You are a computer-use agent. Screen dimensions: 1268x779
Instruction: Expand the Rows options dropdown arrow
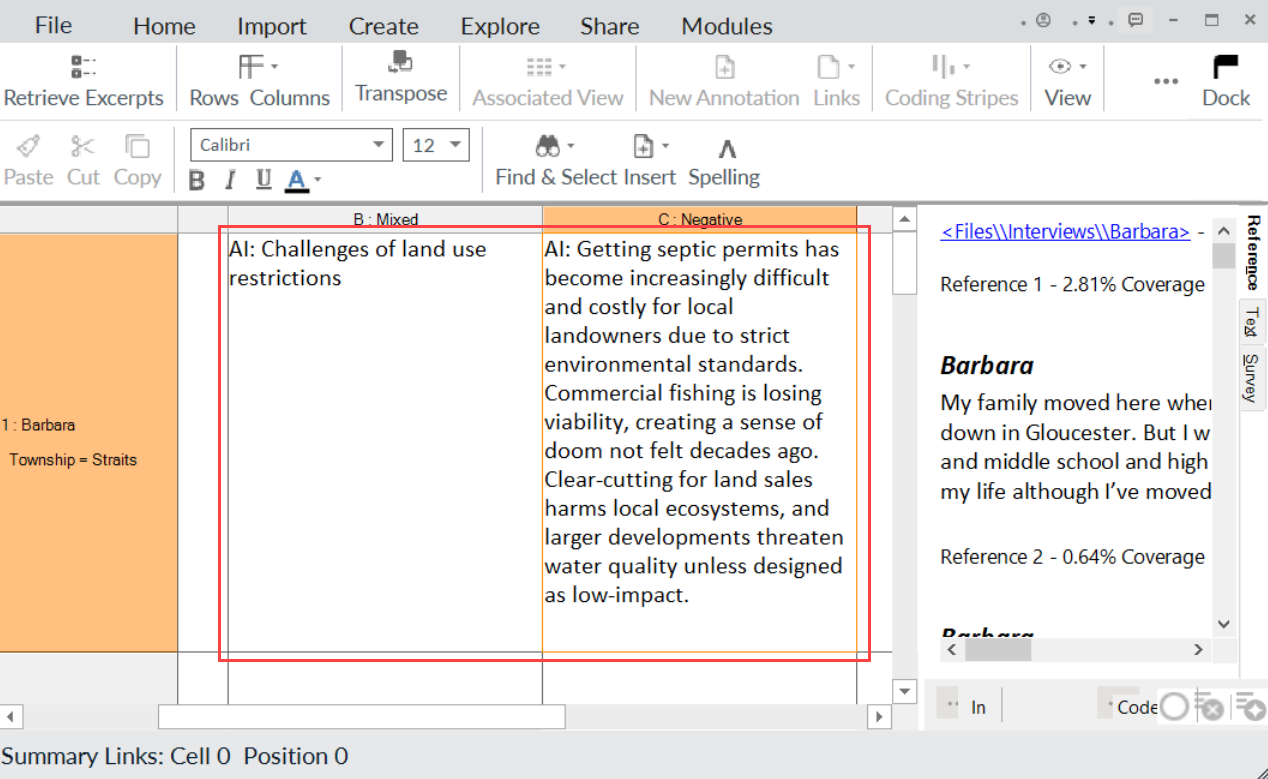[x=274, y=67]
